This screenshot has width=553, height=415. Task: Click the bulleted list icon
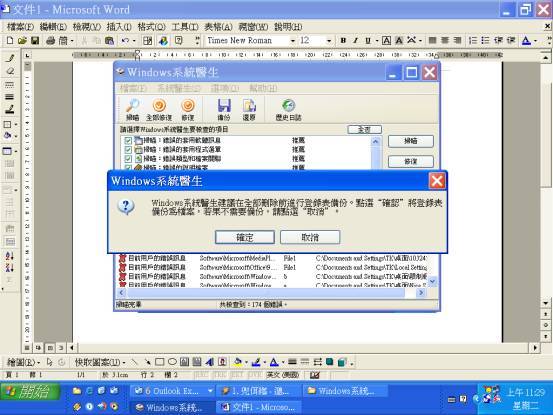(x=486, y=41)
